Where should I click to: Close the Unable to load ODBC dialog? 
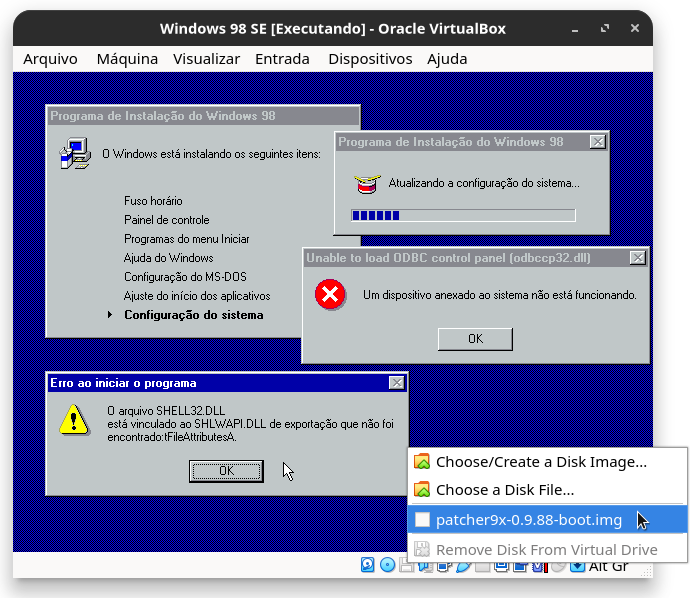(637, 258)
